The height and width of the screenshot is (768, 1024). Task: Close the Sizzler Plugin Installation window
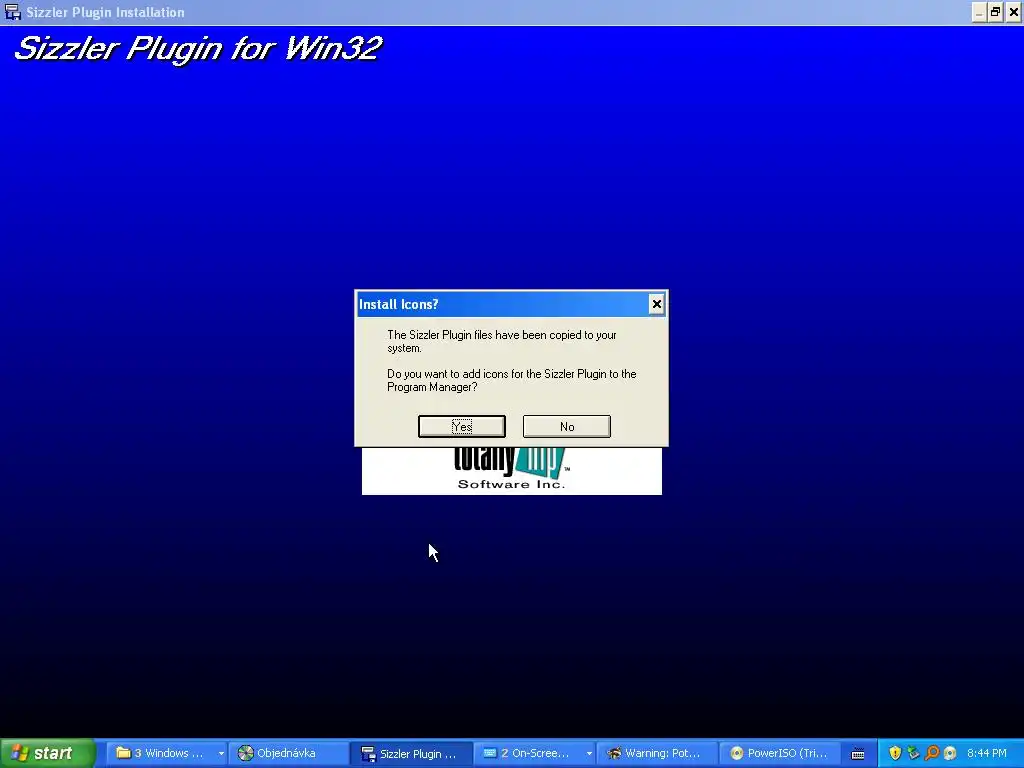(1014, 12)
